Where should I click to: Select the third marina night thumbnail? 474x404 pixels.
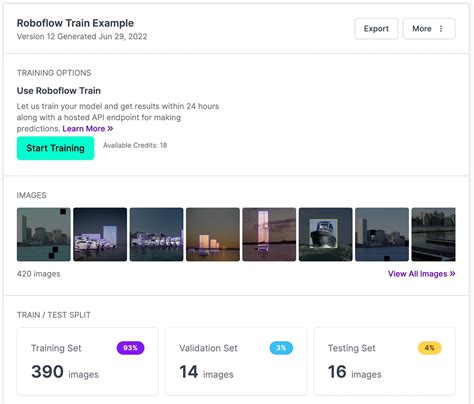tap(156, 234)
